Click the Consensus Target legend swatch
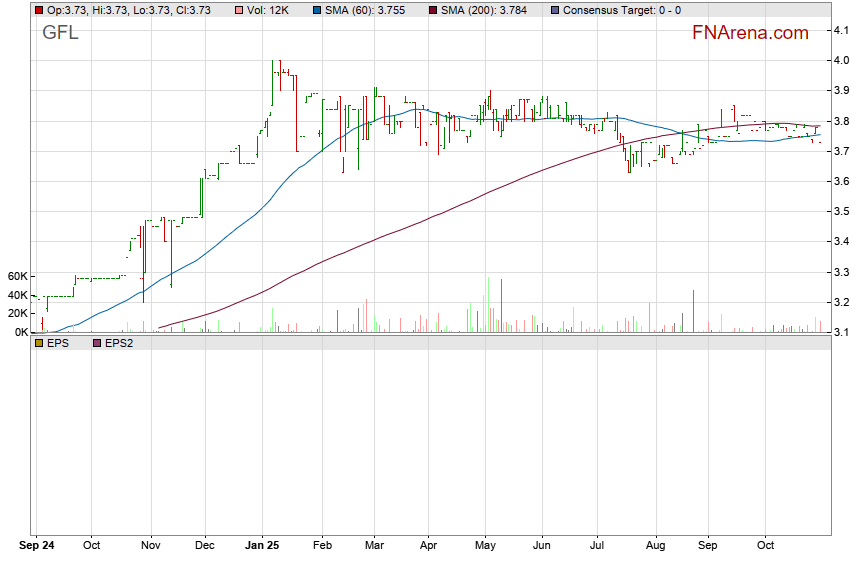The width and height of the screenshot is (859, 566). point(554,10)
